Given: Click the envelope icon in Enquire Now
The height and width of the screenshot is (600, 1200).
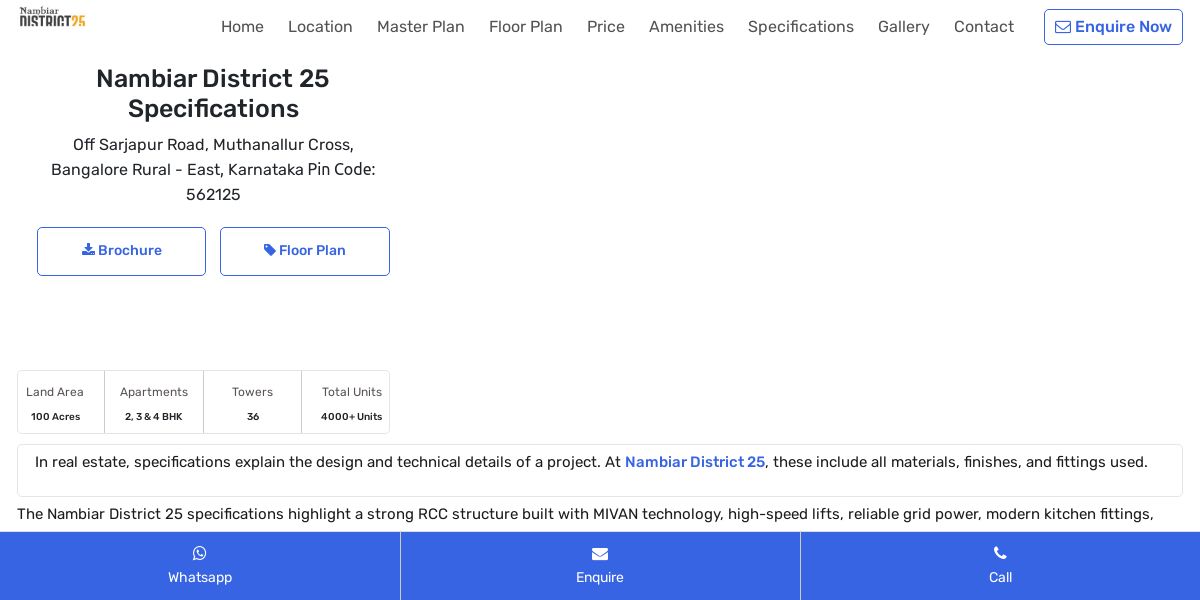Looking at the screenshot, I should (x=1063, y=27).
